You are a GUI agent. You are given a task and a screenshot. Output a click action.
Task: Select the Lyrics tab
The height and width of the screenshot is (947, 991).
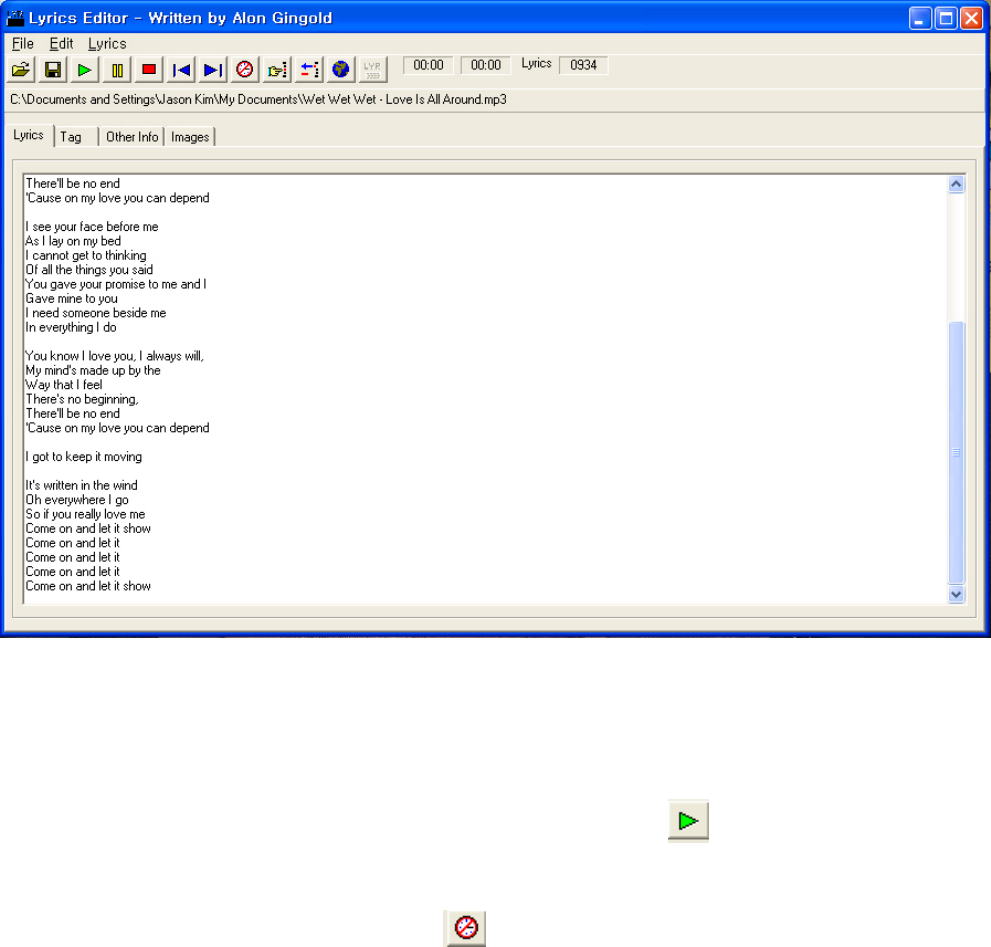pyautogui.click(x=28, y=135)
